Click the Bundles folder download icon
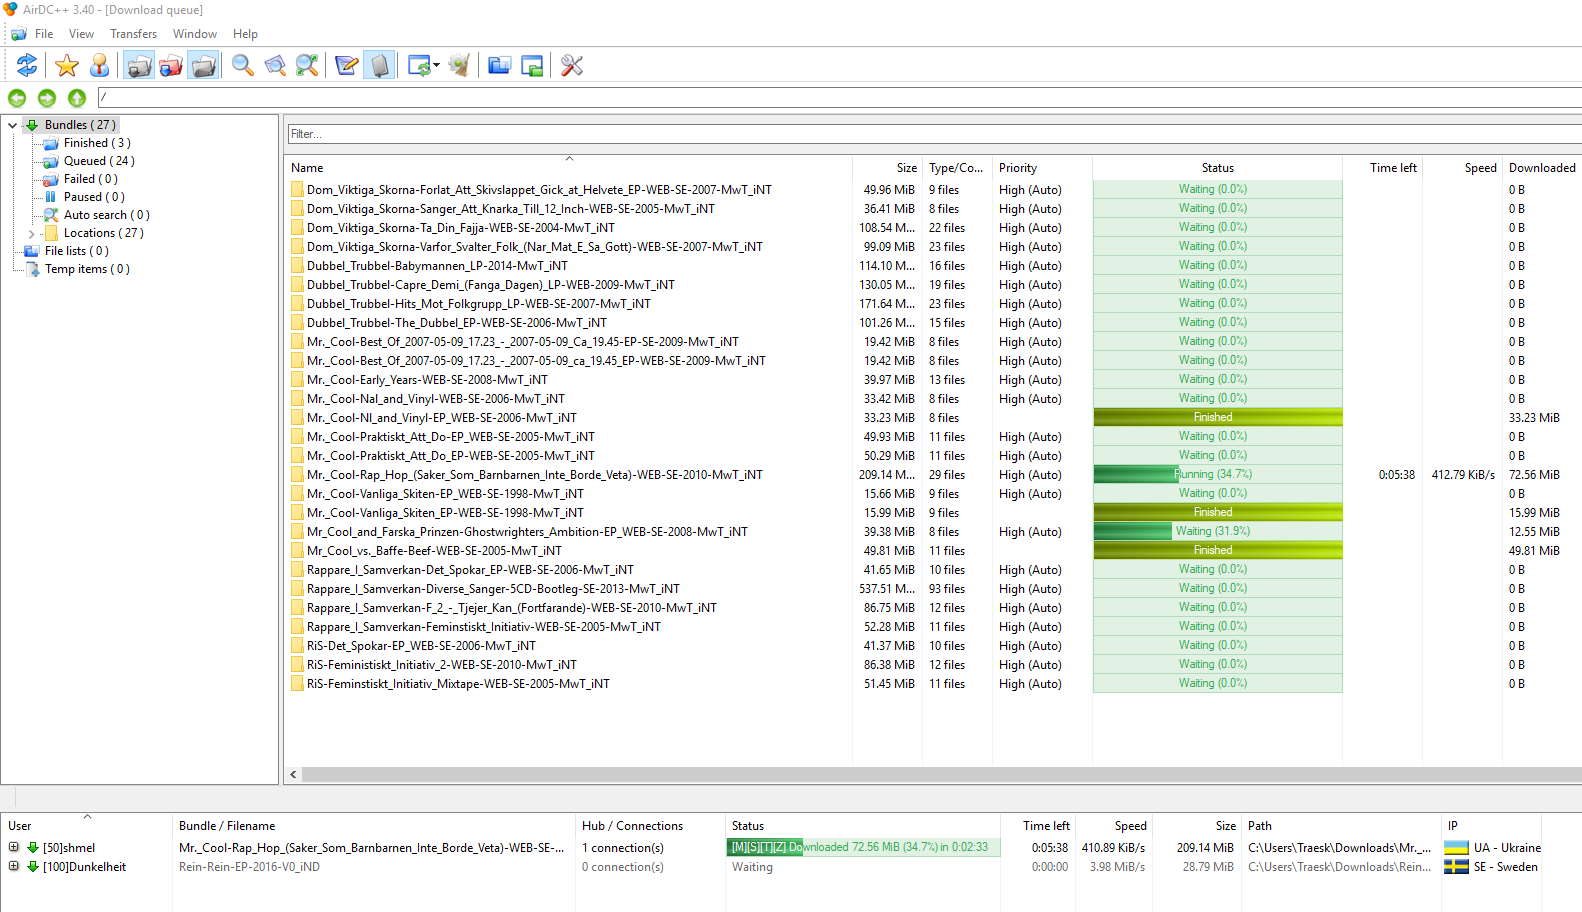1582x912 pixels. coord(32,125)
